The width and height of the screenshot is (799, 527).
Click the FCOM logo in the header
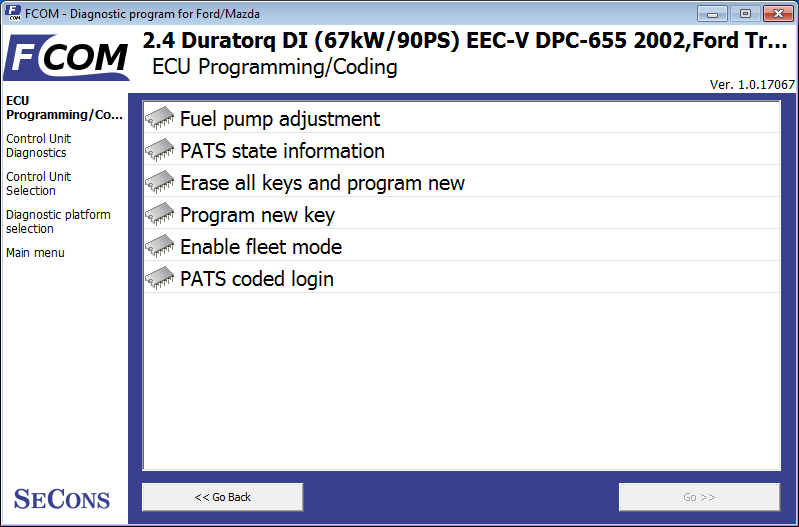tap(66, 61)
